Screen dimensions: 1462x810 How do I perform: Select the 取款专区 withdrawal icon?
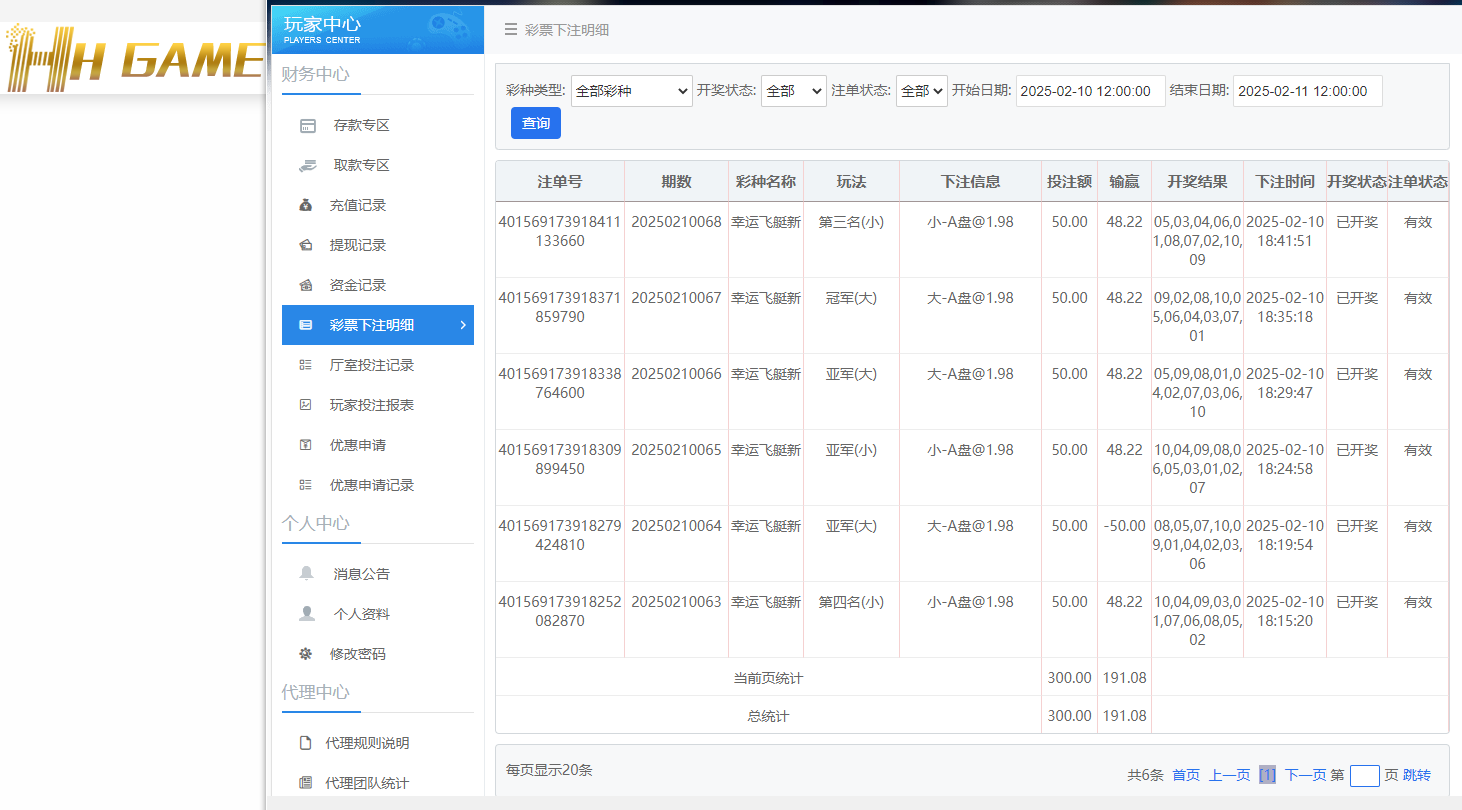308,165
